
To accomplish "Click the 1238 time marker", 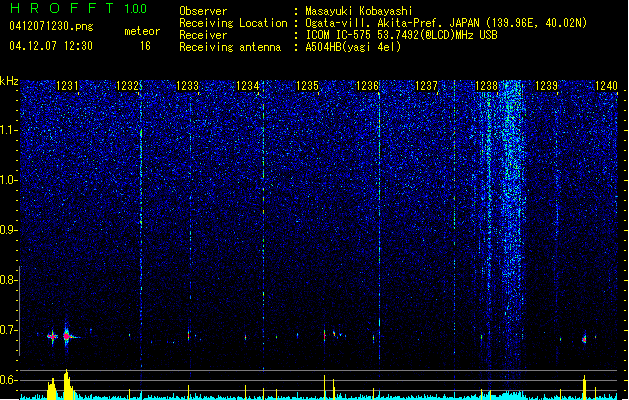I will pyautogui.click(x=487, y=86).
